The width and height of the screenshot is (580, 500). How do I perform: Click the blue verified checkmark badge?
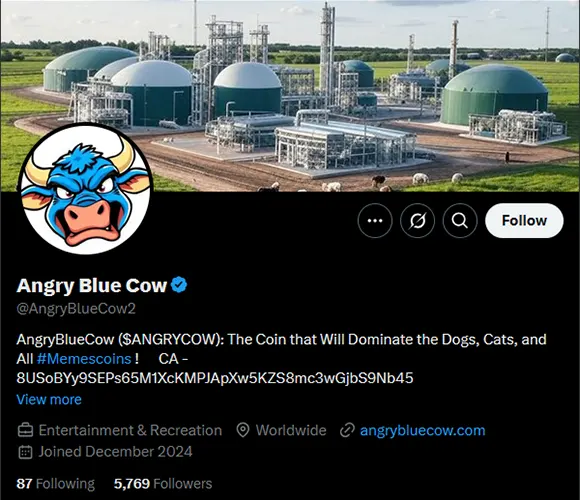coord(179,285)
